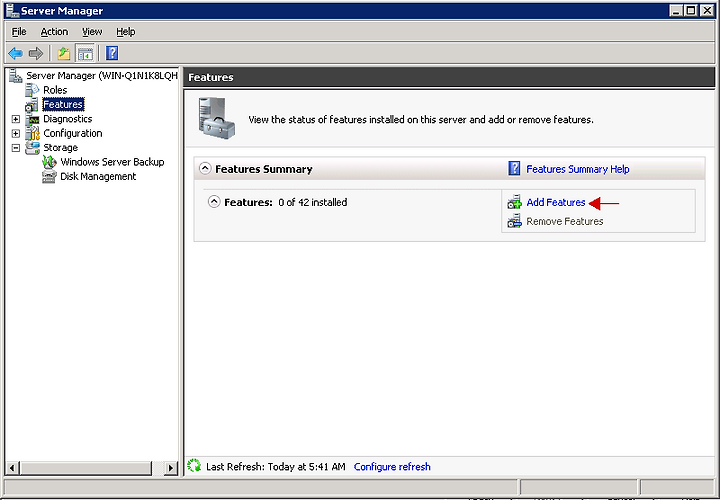Click the Server Manager root node icon

tap(16, 76)
